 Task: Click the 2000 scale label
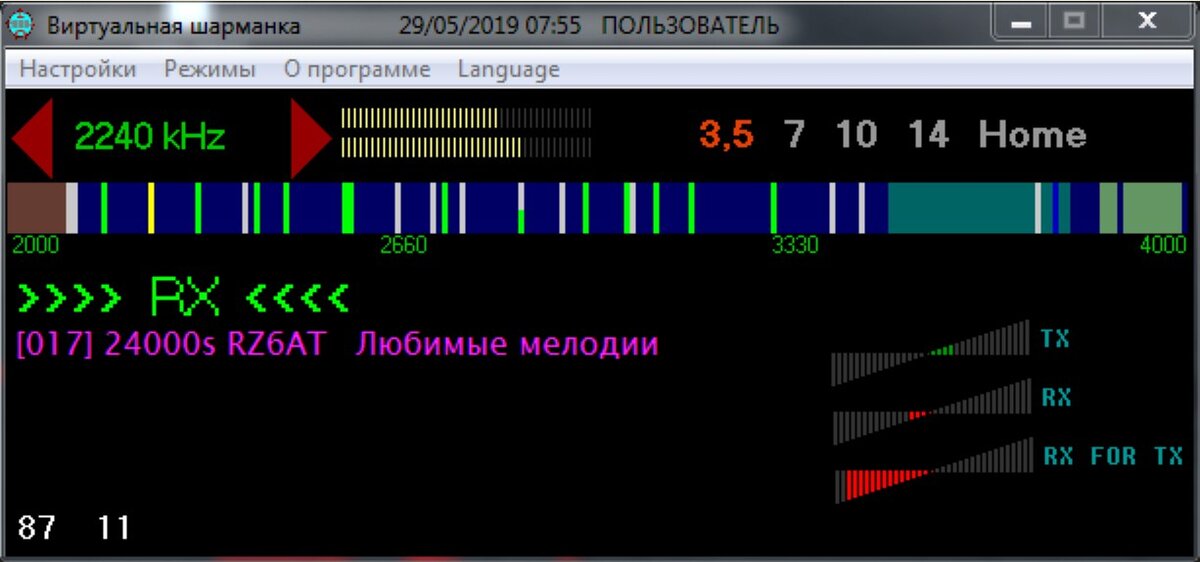(x=35, y=246)
